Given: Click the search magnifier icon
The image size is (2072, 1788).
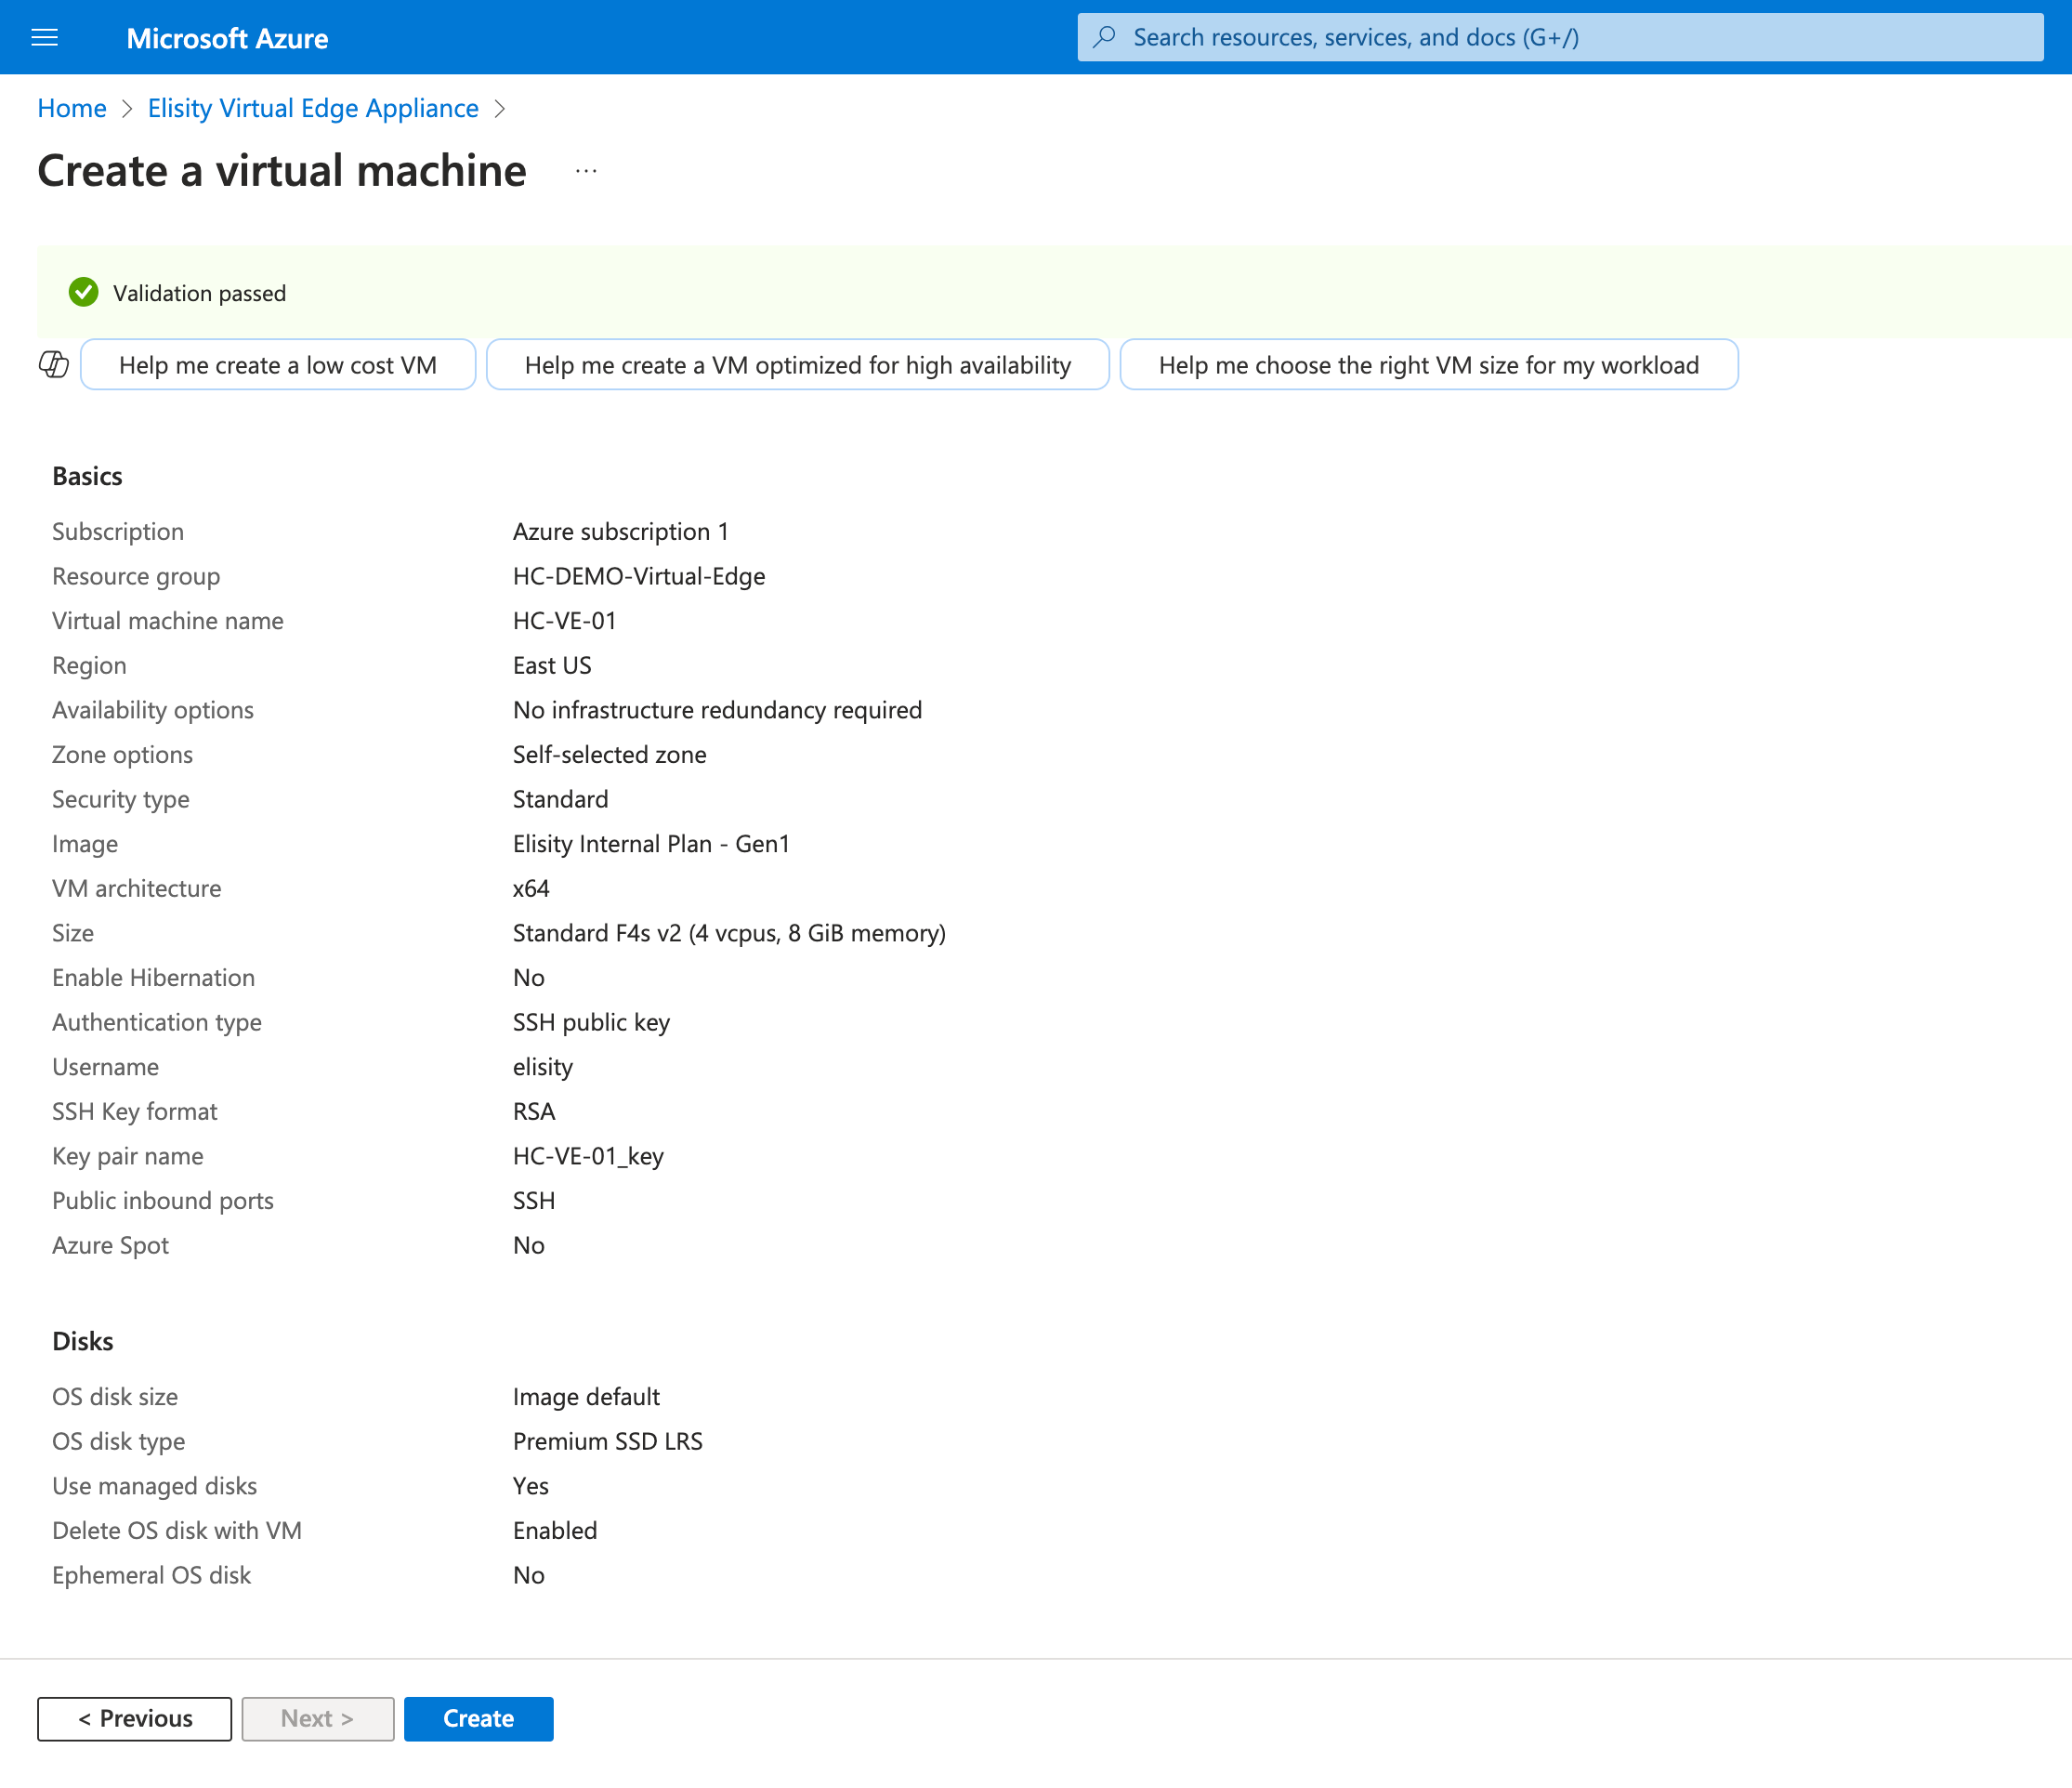Looking at the screenshot, I should click(x=1104, y=38).
